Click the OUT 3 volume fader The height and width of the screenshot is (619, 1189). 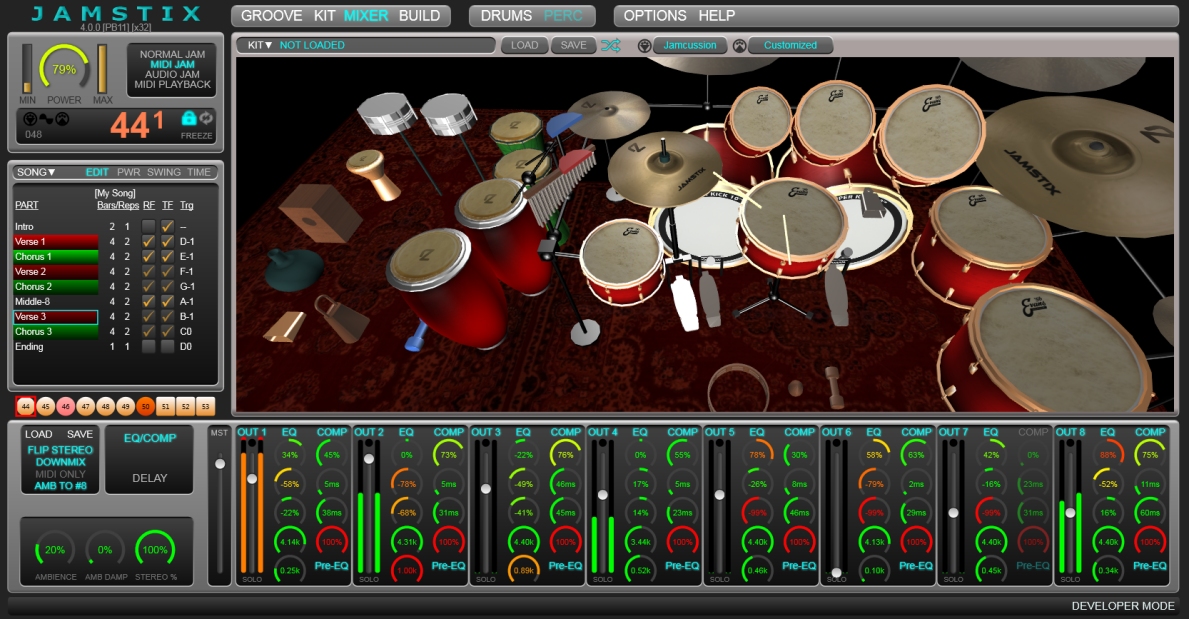click(486, 489)
